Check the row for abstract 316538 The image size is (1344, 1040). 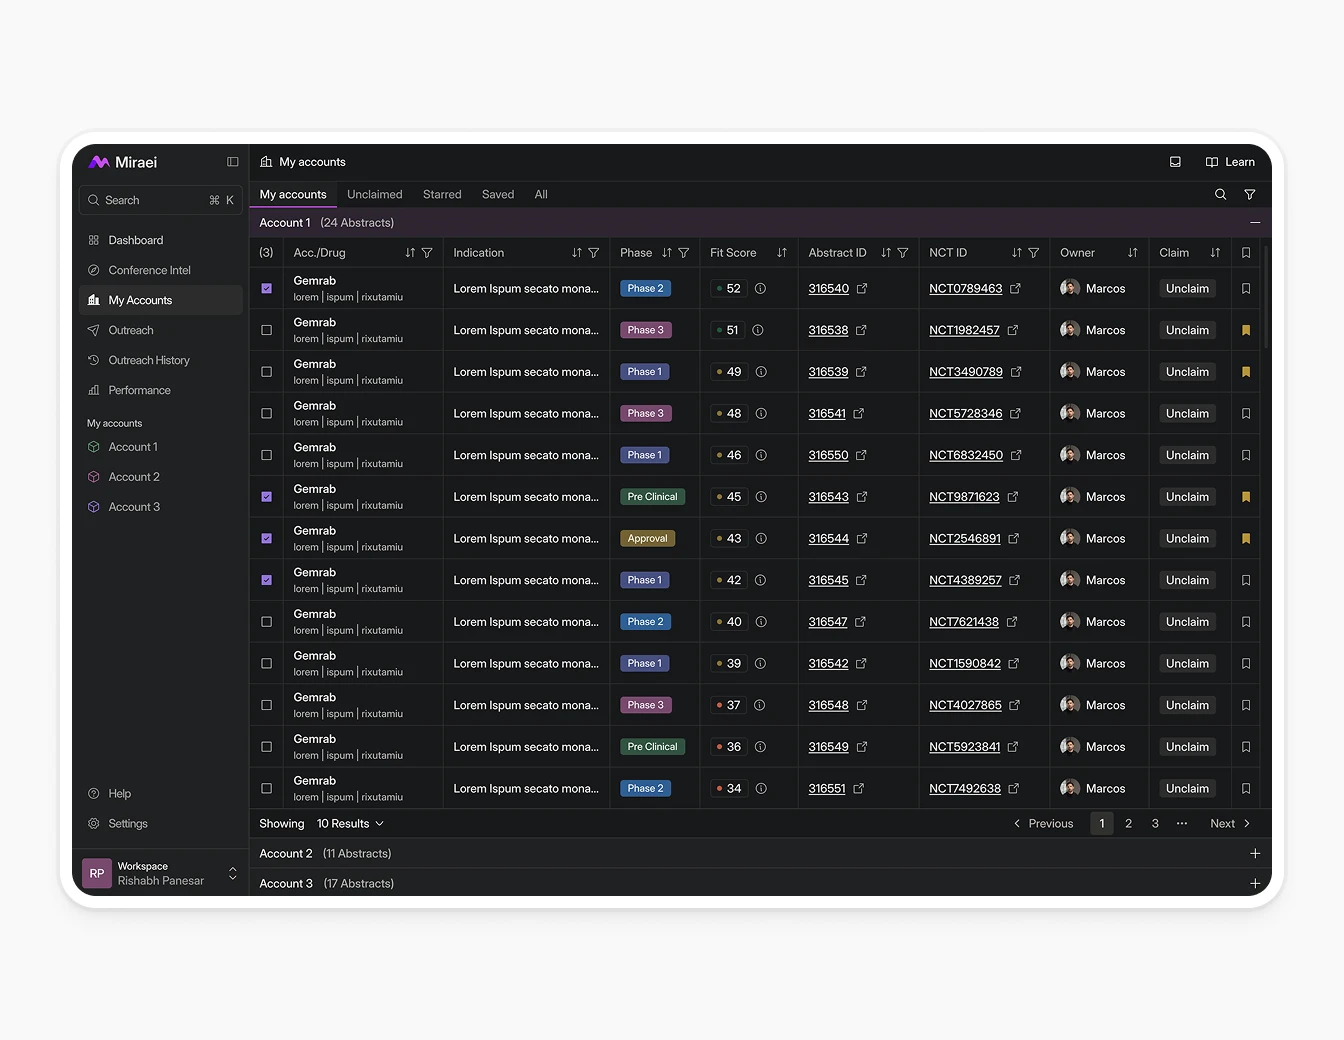(266, 330)
